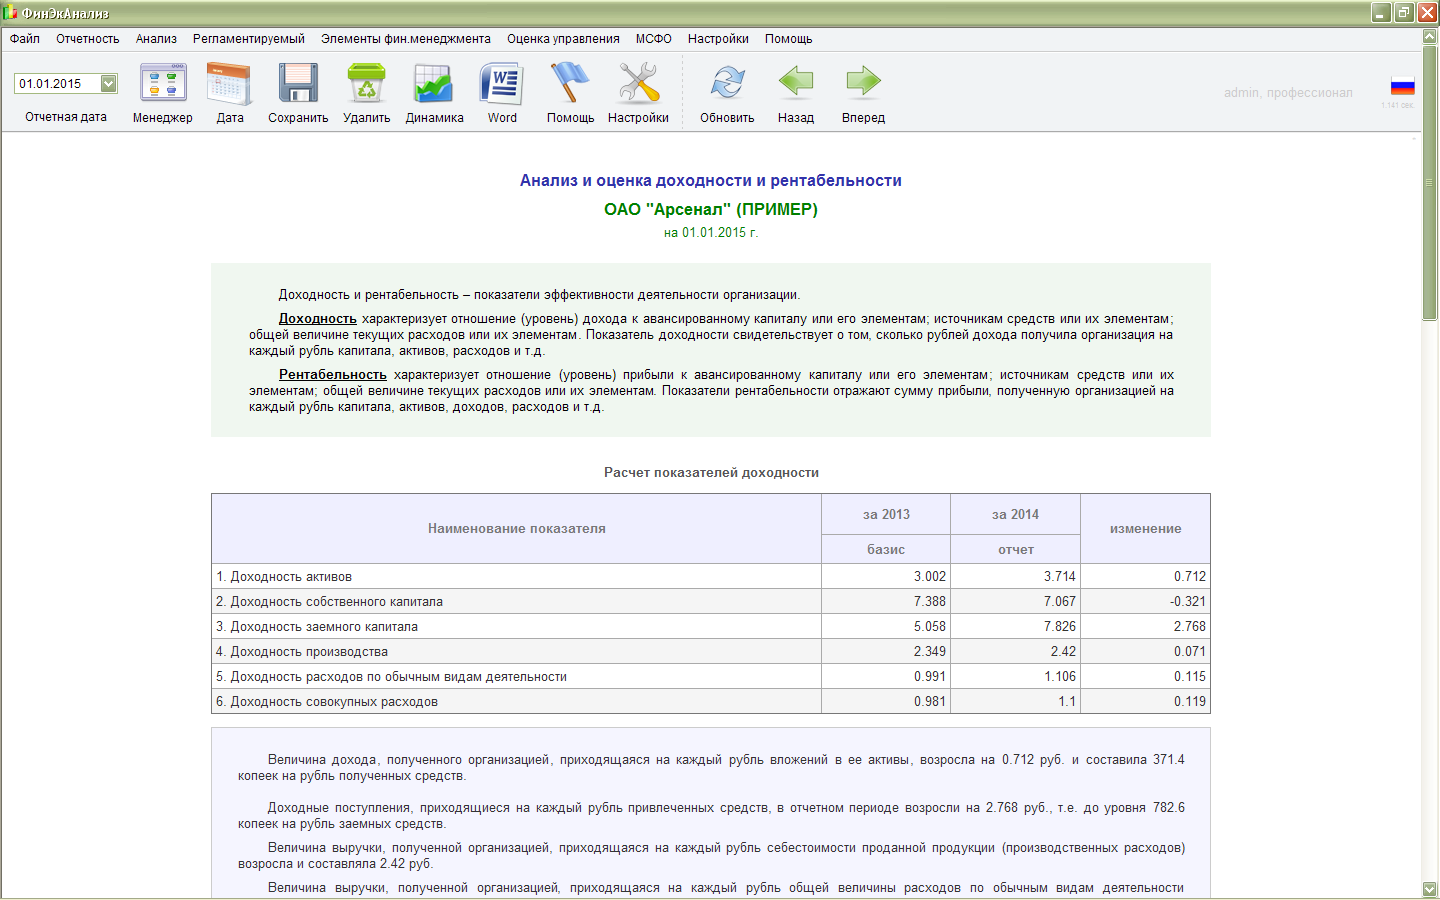Open the Динамика chart tool
Image resolution: width=1440 pixels, height=900 pixels.
pos(434,83)
